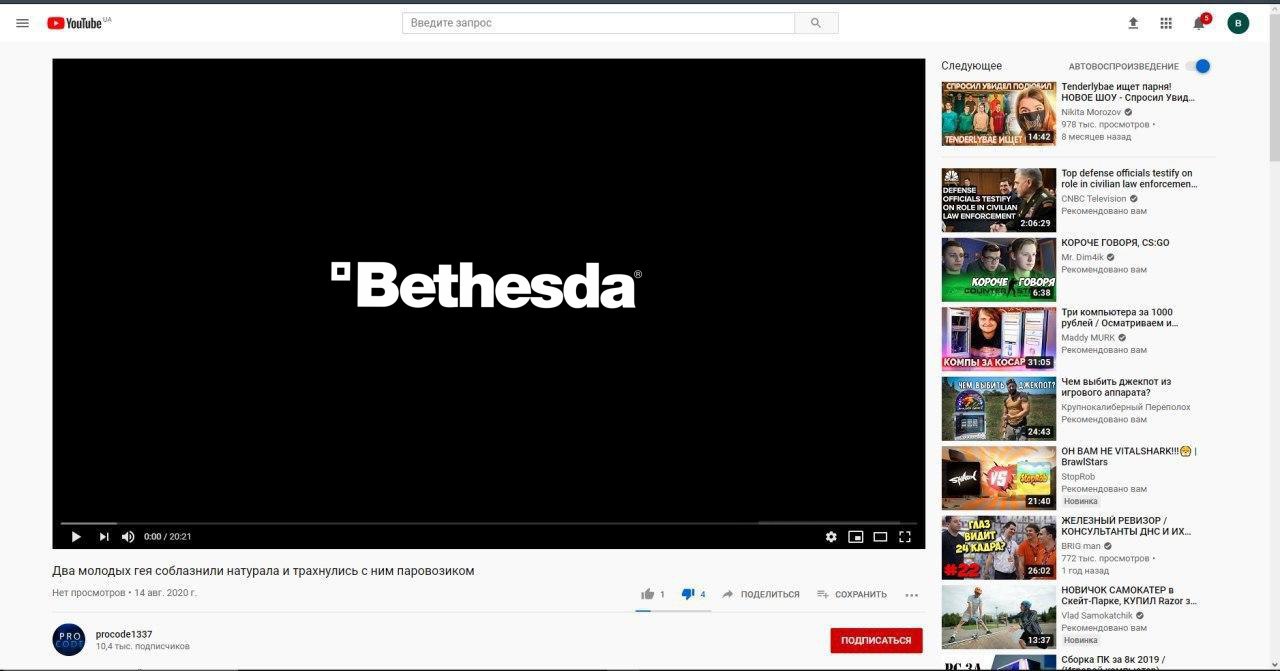Open the procode1337 channel avatar

[69, 640]
